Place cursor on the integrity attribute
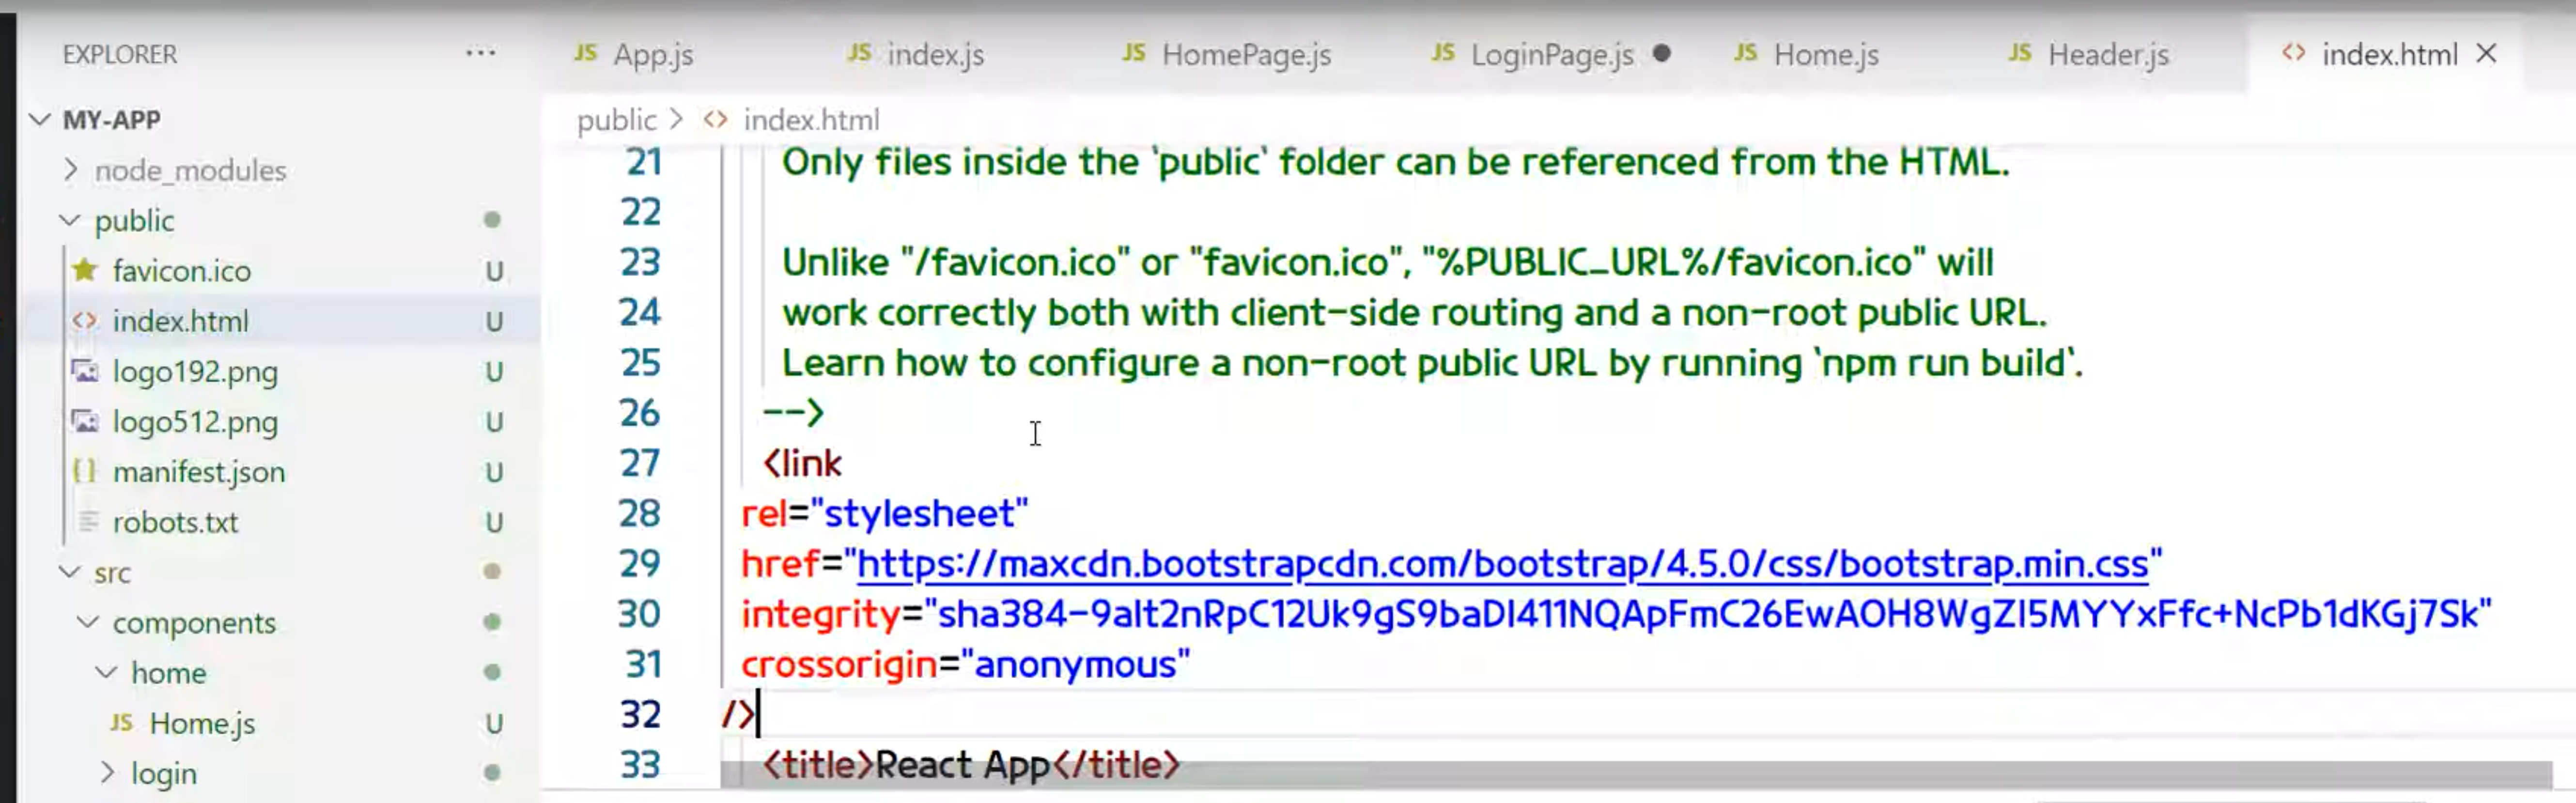The width and height of the screenshot is (2576, 803). tap(1616, 614)
